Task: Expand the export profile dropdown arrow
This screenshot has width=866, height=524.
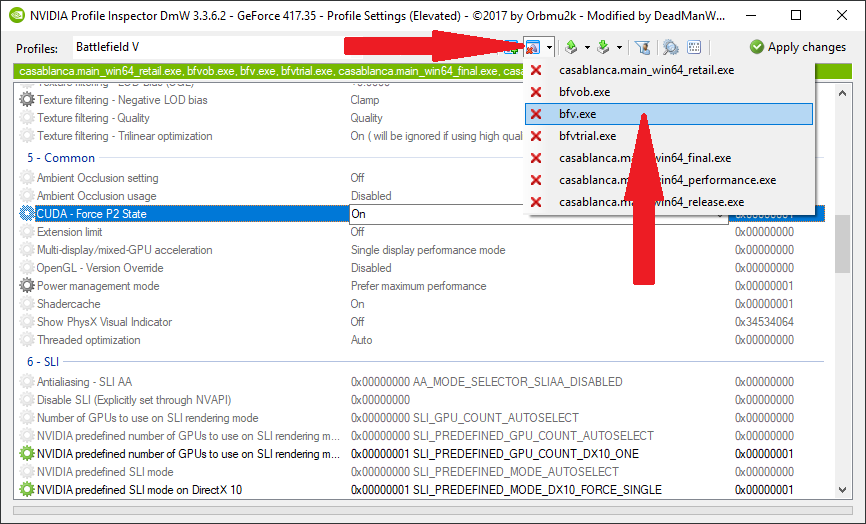Action: pos(586,47)
